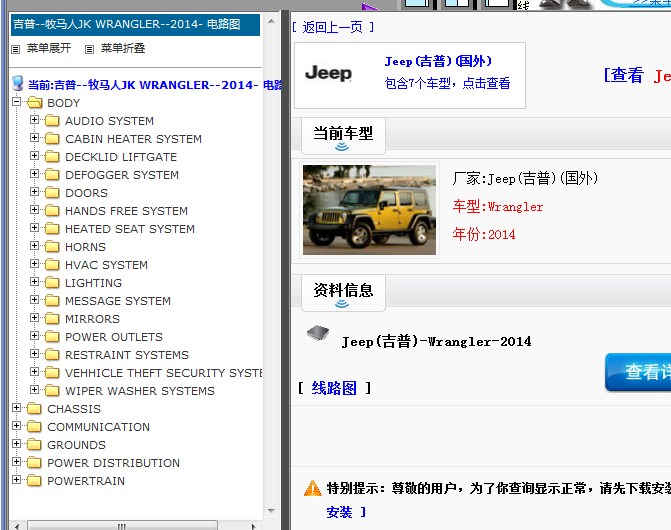Click the tree panel scroll-down arrow
The width and height of the screenshot is (671, 530).
271,511
